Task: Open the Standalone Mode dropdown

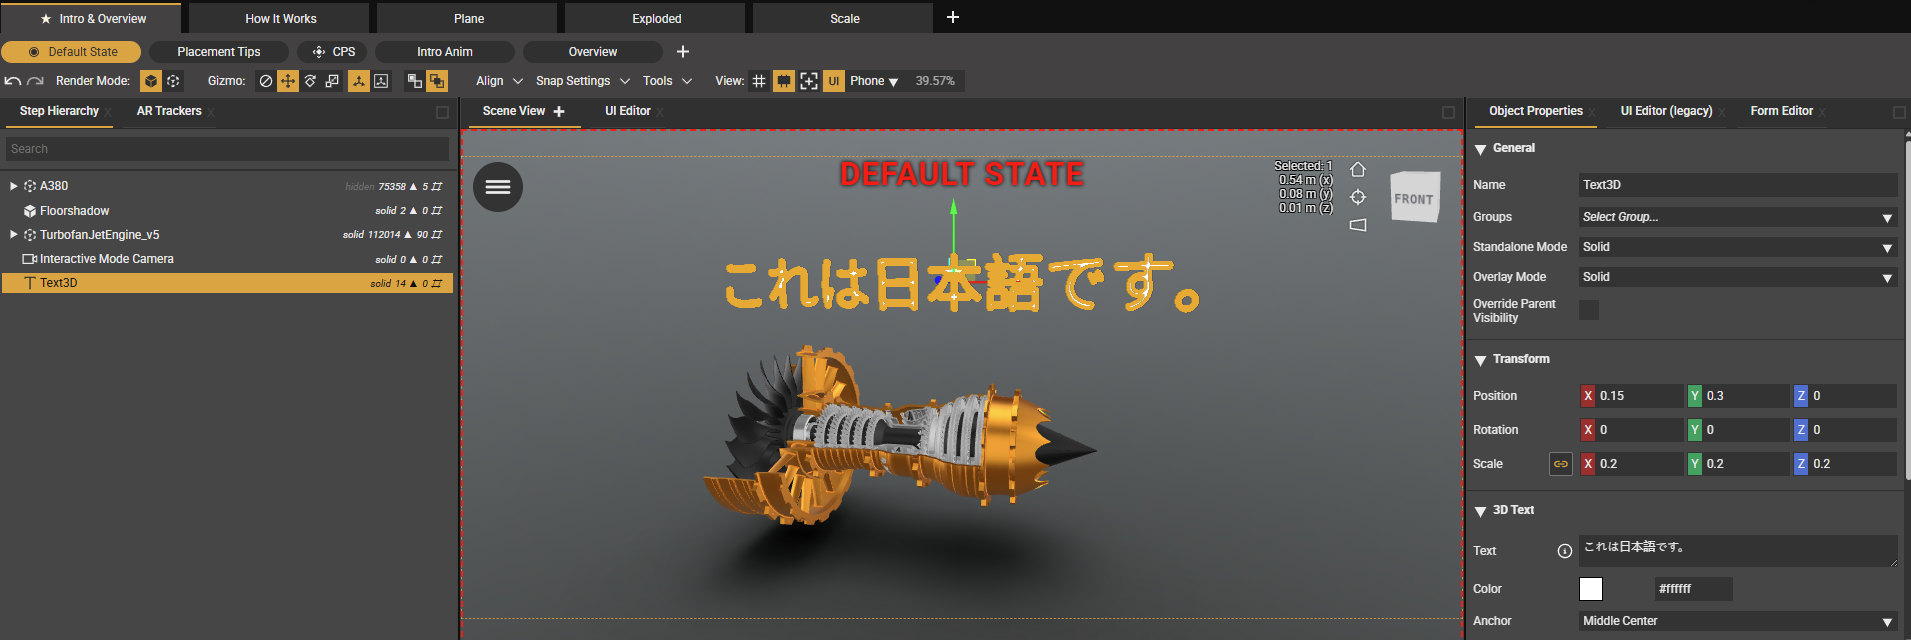Action: 1737,247
